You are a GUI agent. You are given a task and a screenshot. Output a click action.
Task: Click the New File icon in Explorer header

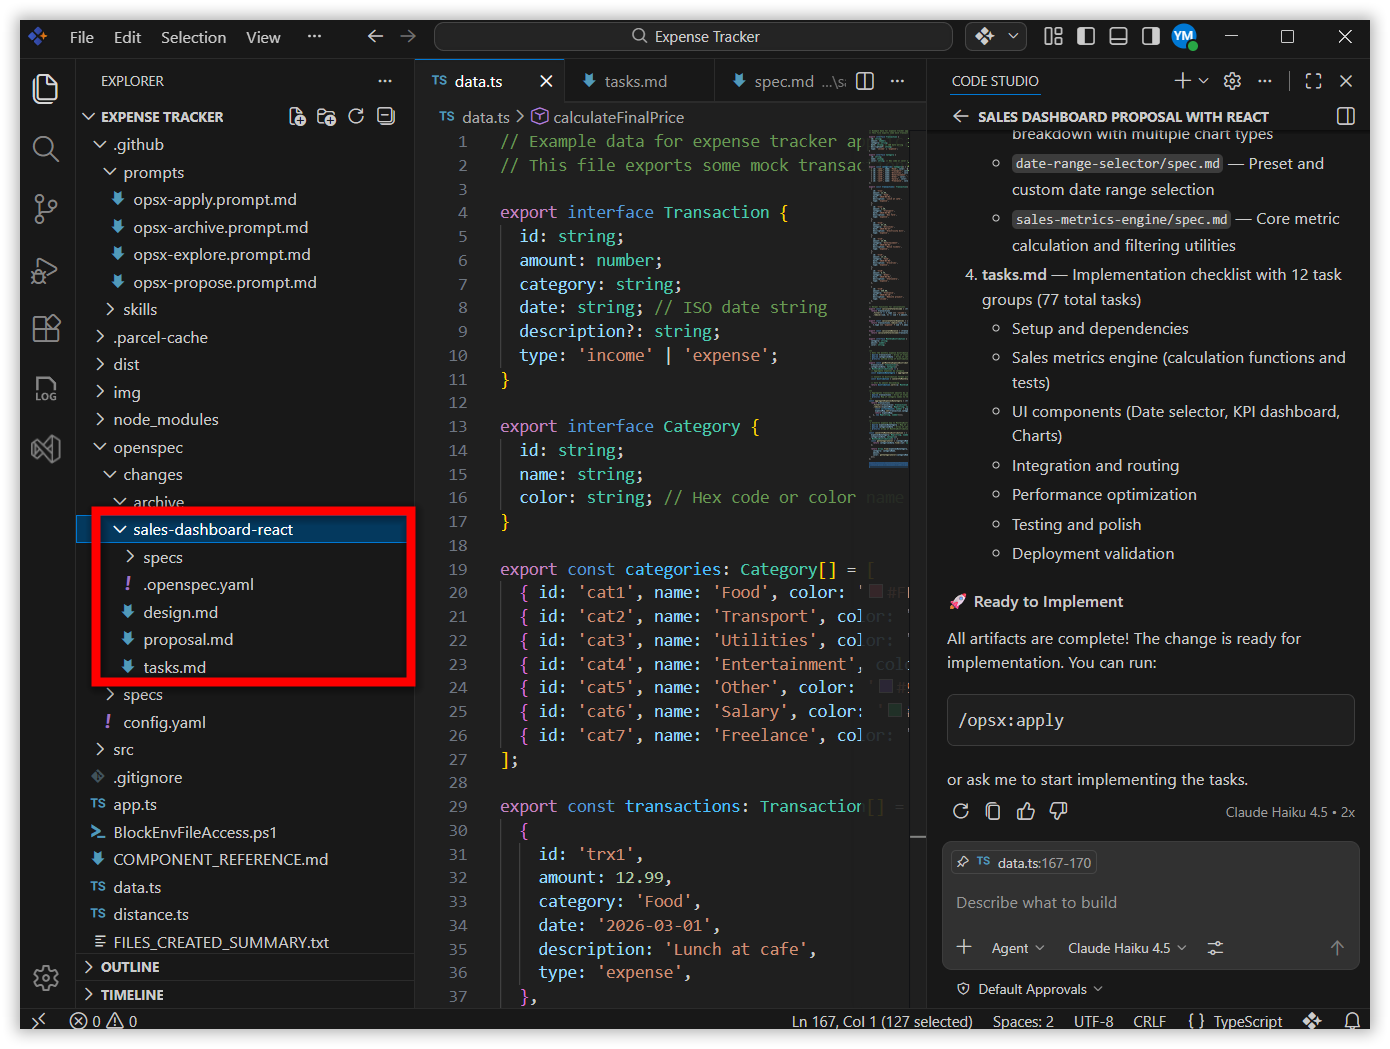tap(297, 117)
